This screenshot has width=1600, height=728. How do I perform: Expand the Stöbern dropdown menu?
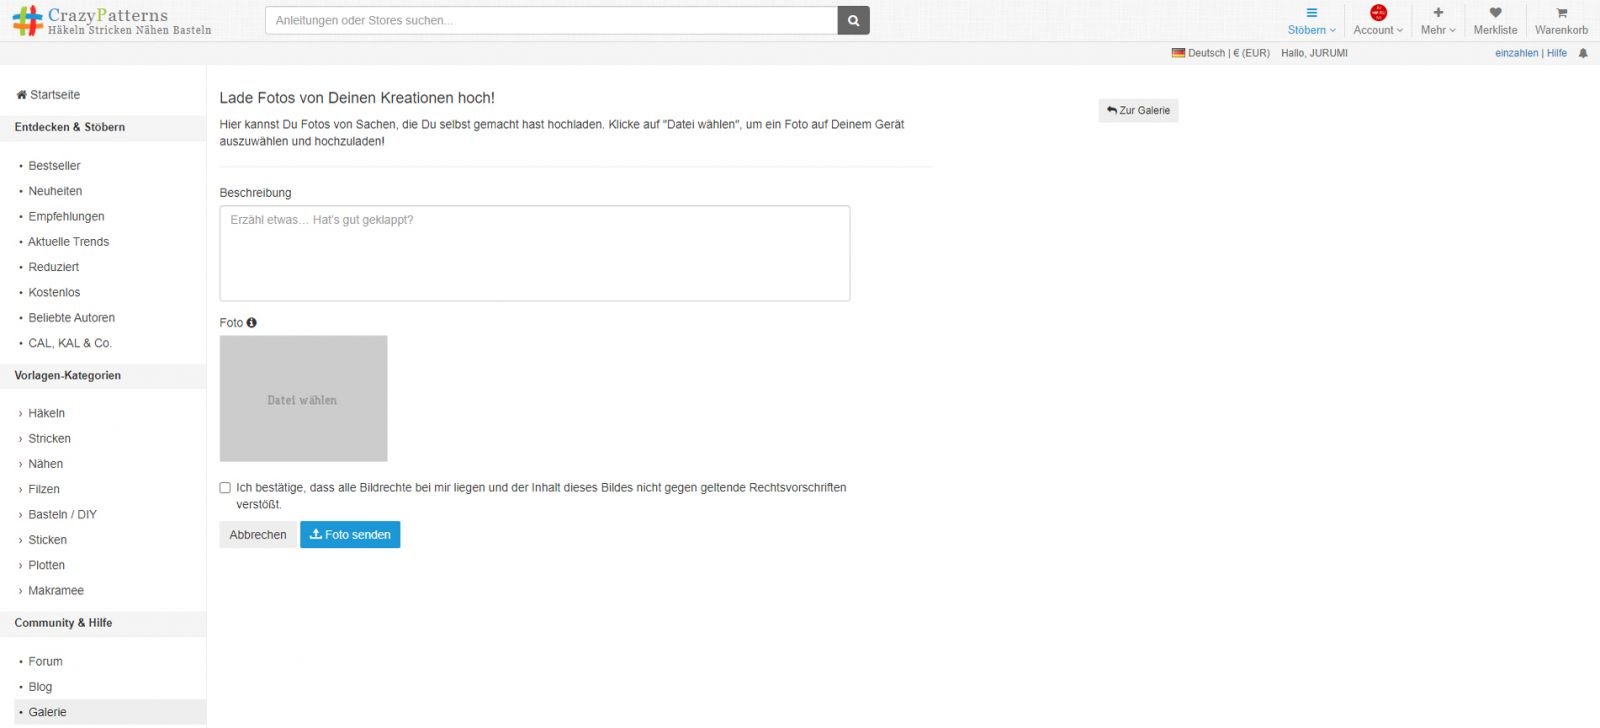pyautogui.click(x=1311, y=20)
